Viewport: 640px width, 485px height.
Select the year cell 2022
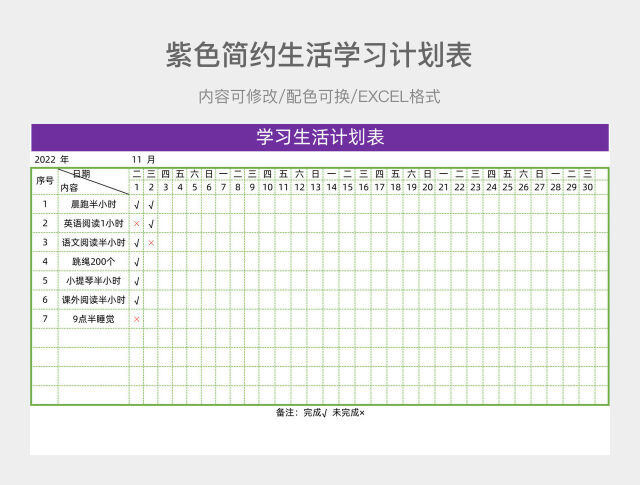(45, 160)
